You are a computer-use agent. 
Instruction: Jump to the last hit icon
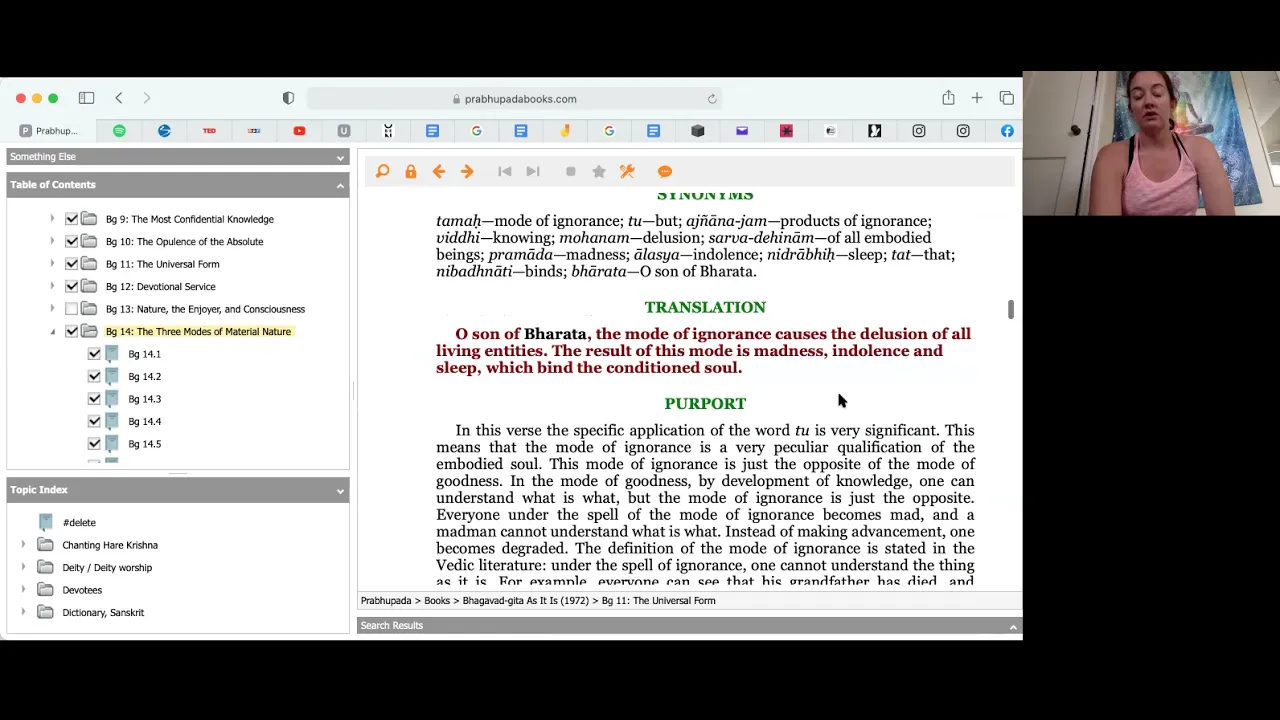pos(533,171)
